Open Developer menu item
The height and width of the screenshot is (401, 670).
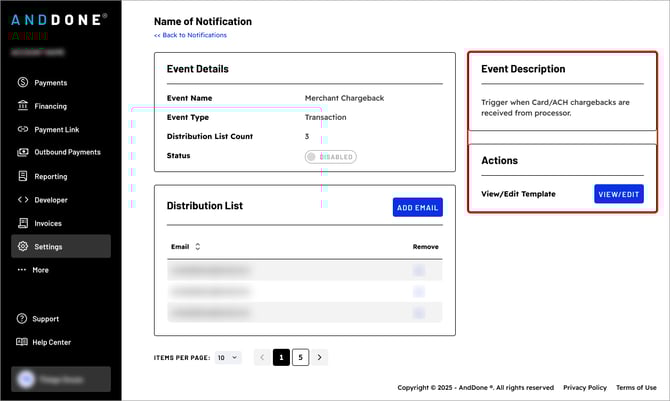point(51,200)
